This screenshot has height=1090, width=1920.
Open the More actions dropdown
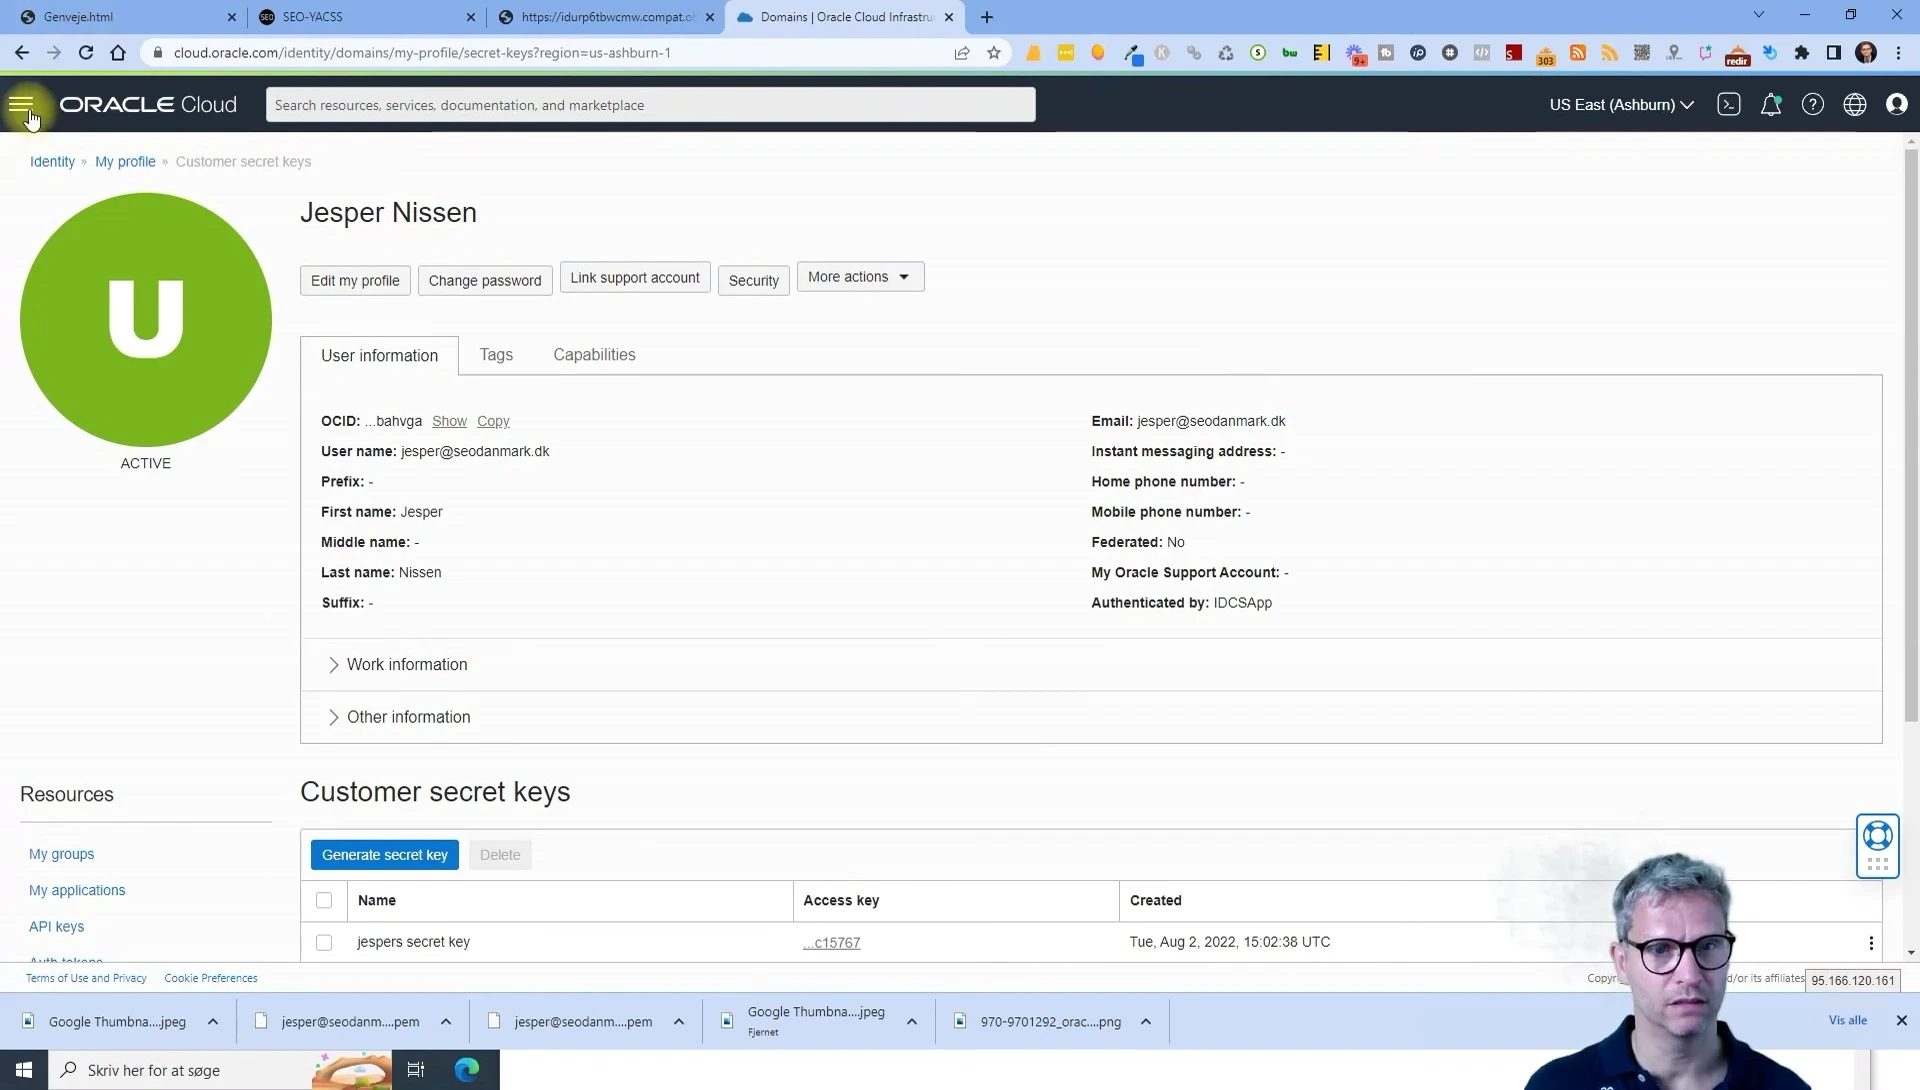(x=859, y=276)
